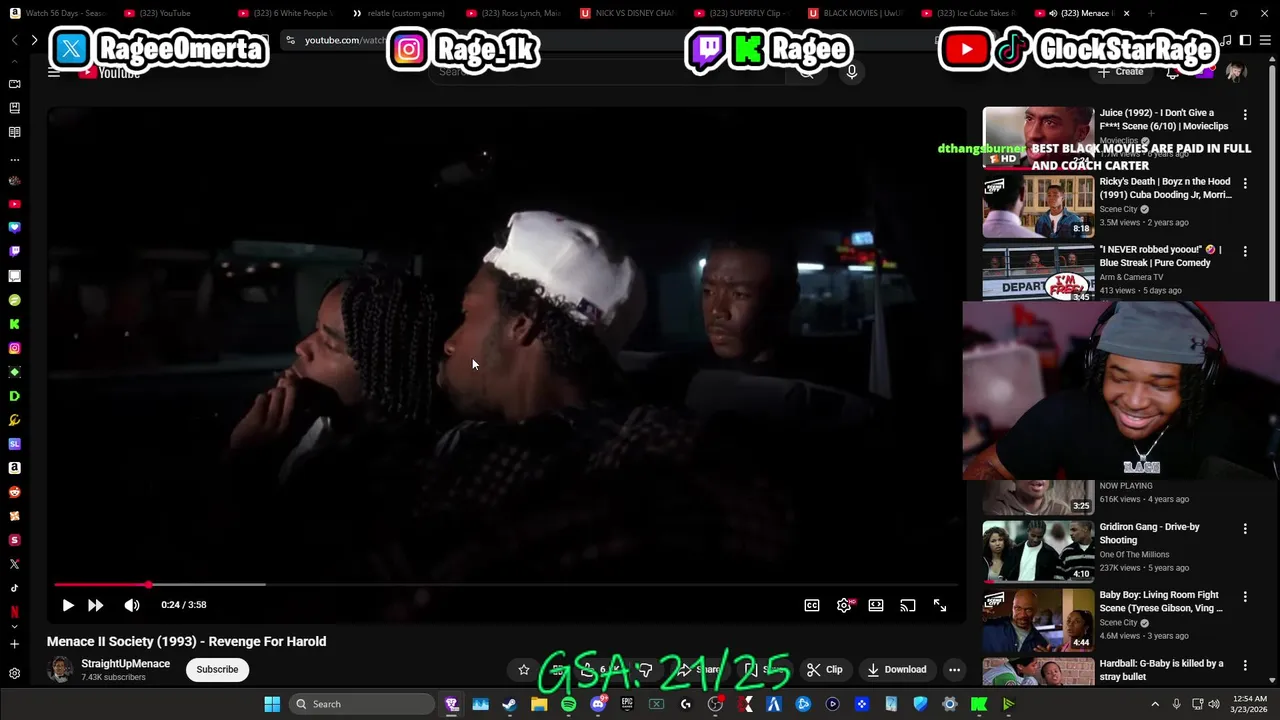Switch to SUPERFLY Clip browser tab
Image resolution: width=1280 pixels, height=720 pixels.
pyautogui.click(x=741, y=13)
